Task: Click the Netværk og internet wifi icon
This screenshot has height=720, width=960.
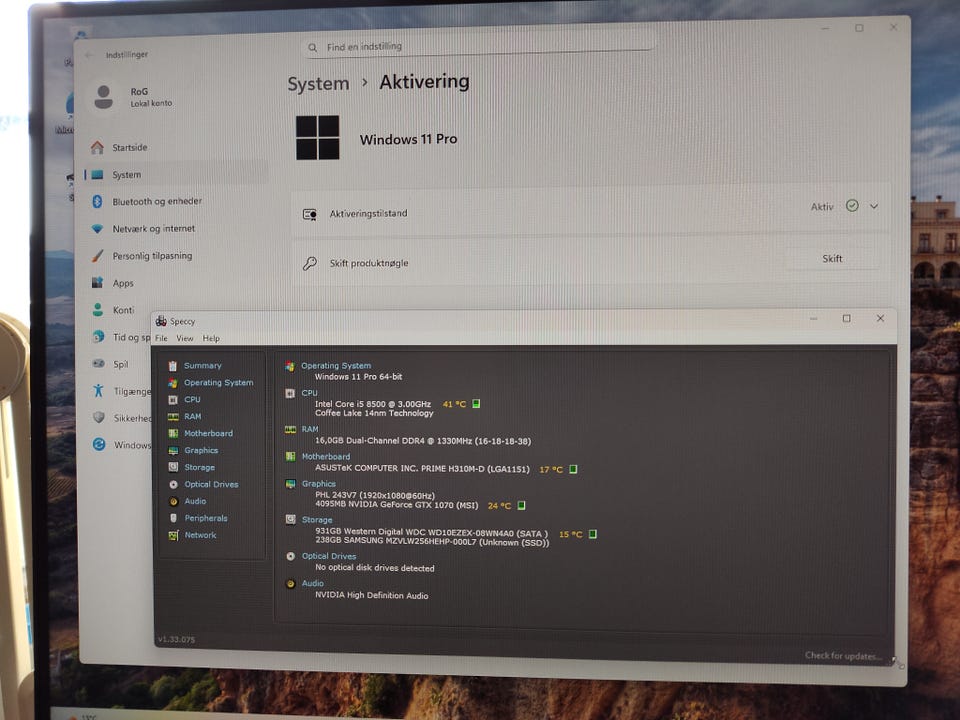Action: click(x=97, y=229)
